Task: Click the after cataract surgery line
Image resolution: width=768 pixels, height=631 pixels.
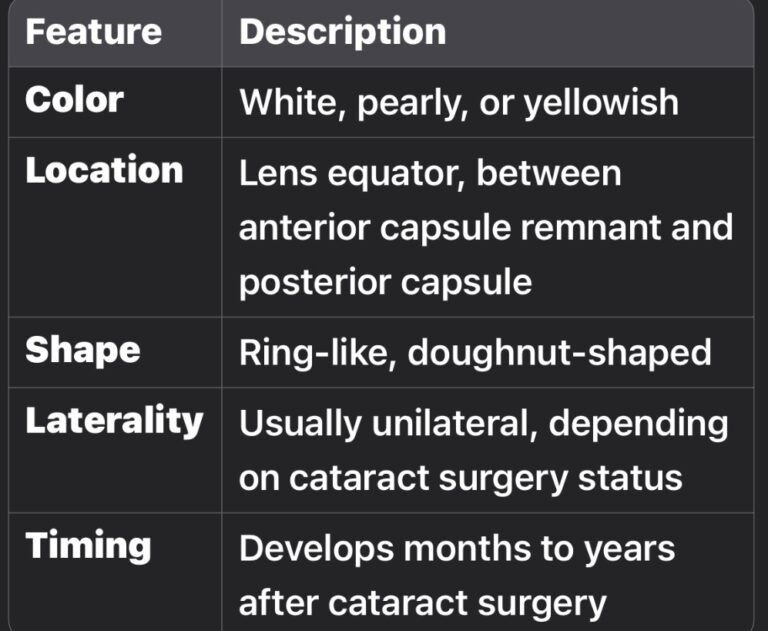Action: click(x=423, y=603)
